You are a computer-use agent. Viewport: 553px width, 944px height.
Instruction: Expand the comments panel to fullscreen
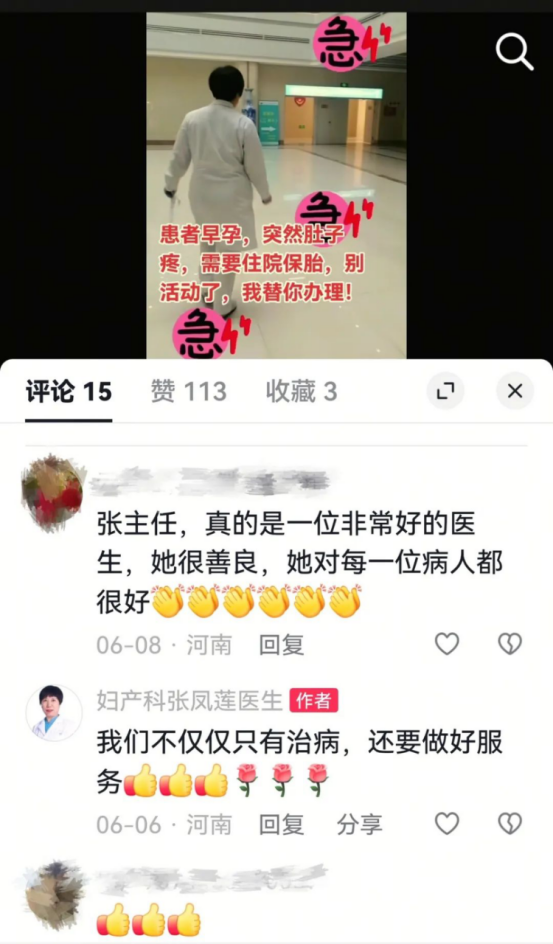[445, 391]
